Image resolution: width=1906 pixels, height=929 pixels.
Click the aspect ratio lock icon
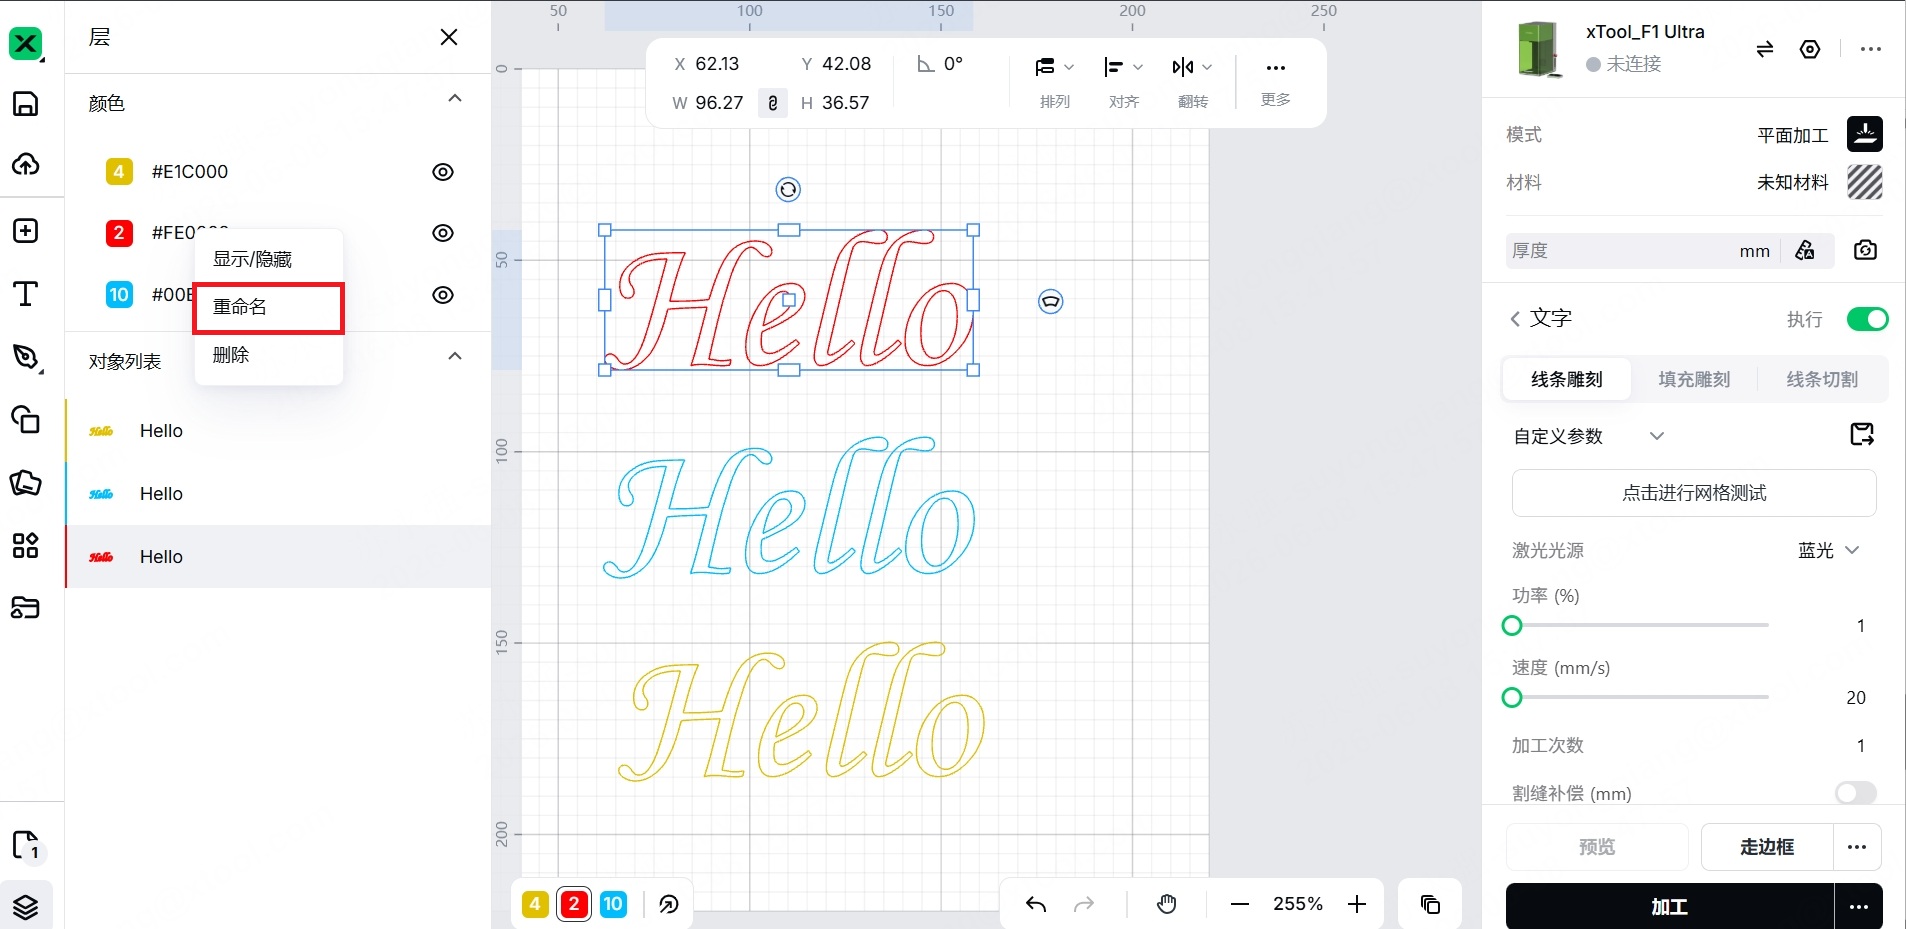point(772,103)
